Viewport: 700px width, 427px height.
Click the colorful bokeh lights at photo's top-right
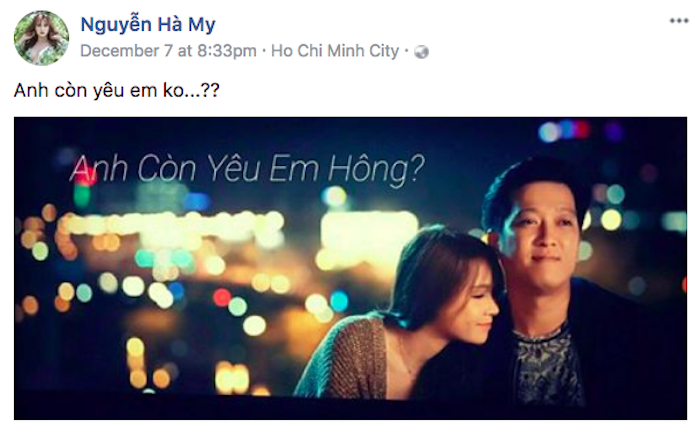[569, 130]
